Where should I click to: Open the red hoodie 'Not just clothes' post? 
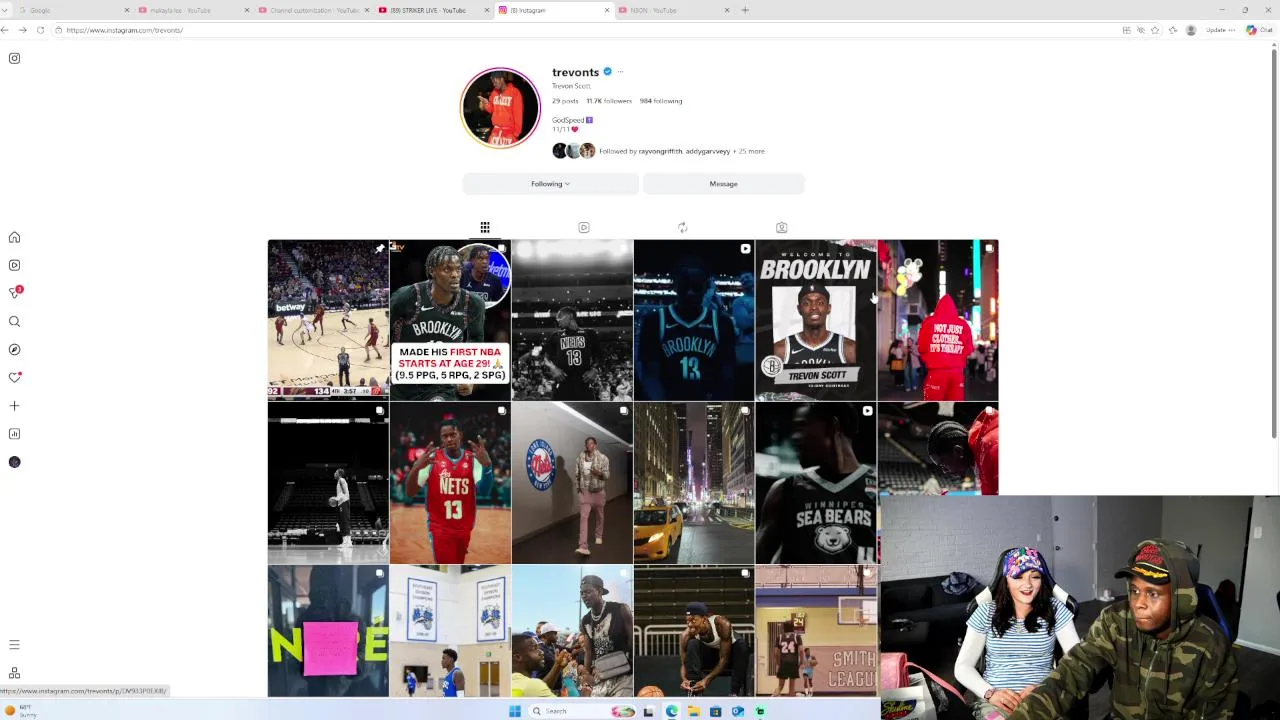pyautogui.click(x=938, y=319)
